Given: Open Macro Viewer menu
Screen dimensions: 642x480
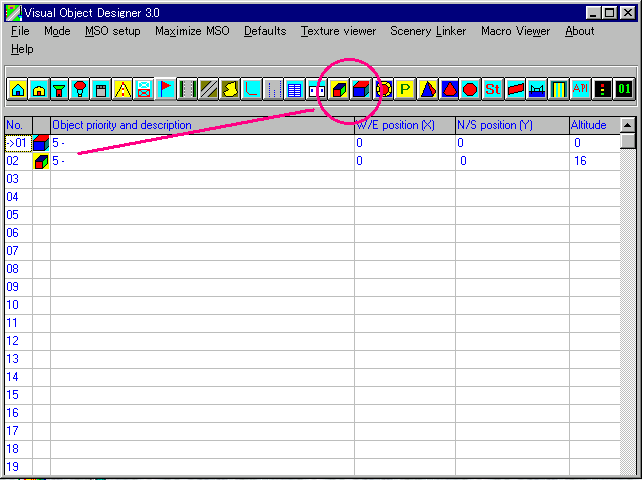Looking at the screenshot, I should tap(515, 31).
